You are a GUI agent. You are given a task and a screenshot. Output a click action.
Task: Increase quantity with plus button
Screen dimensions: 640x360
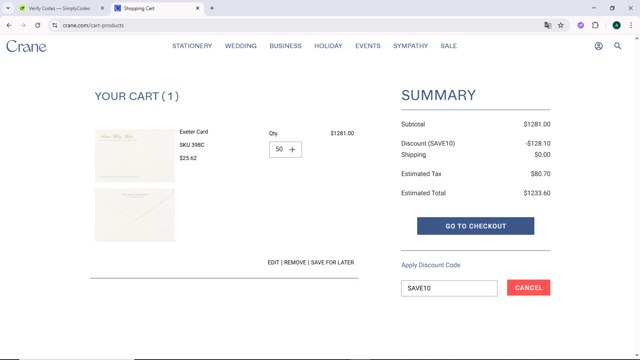pos(292,149)
